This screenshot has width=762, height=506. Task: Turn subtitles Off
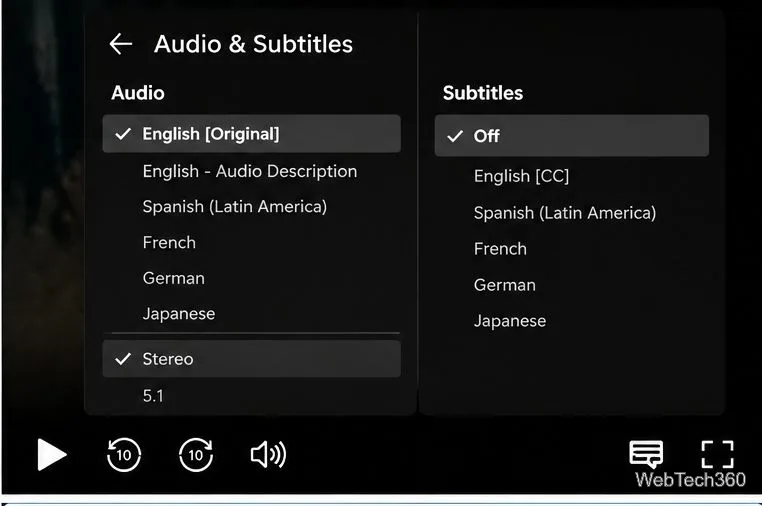pyautogui.click(x=572, y=136)
